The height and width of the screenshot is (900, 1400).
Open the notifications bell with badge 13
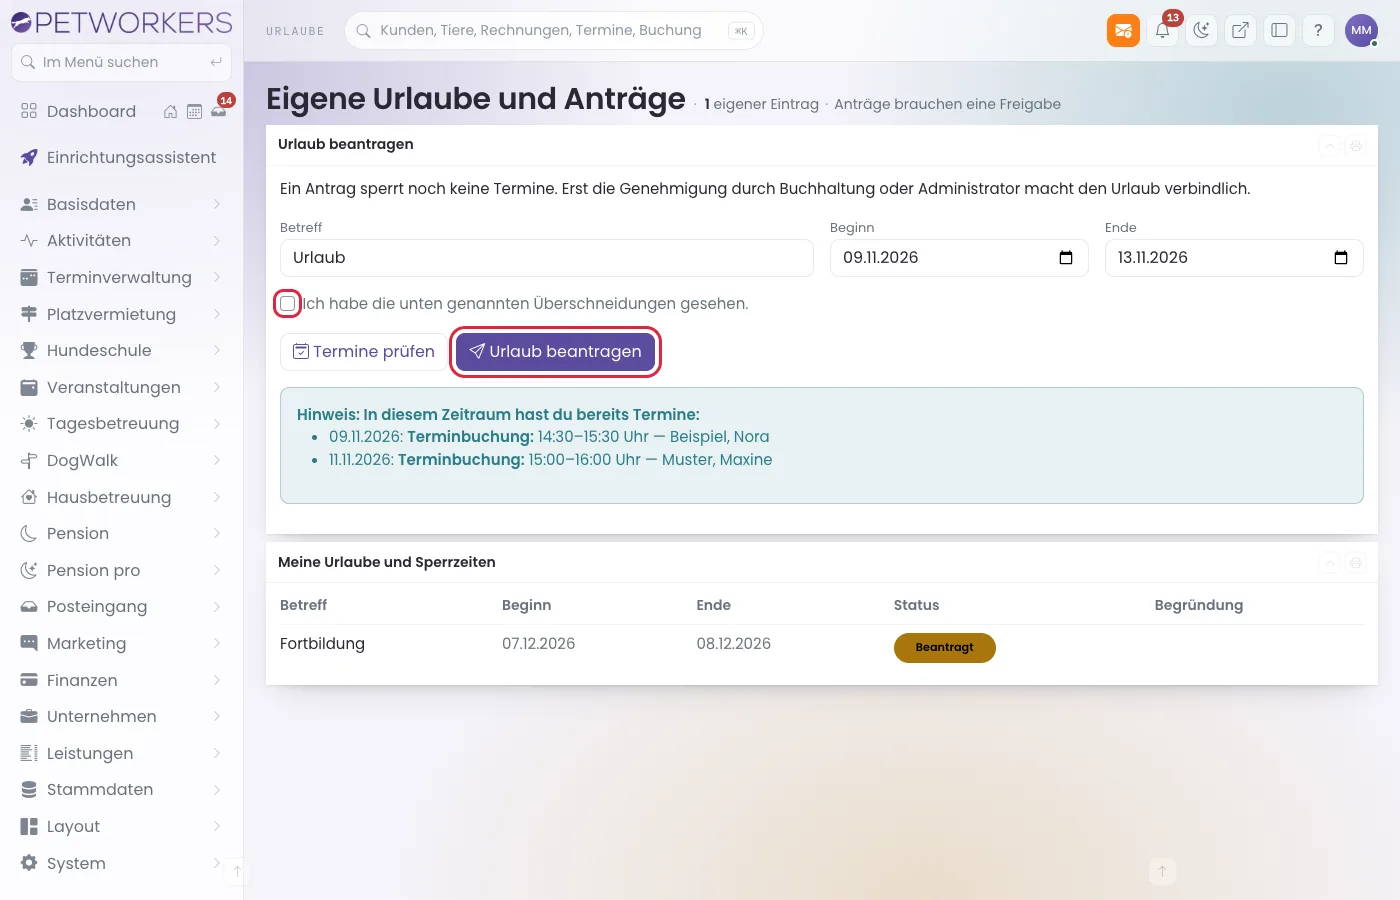[1162, 30]
